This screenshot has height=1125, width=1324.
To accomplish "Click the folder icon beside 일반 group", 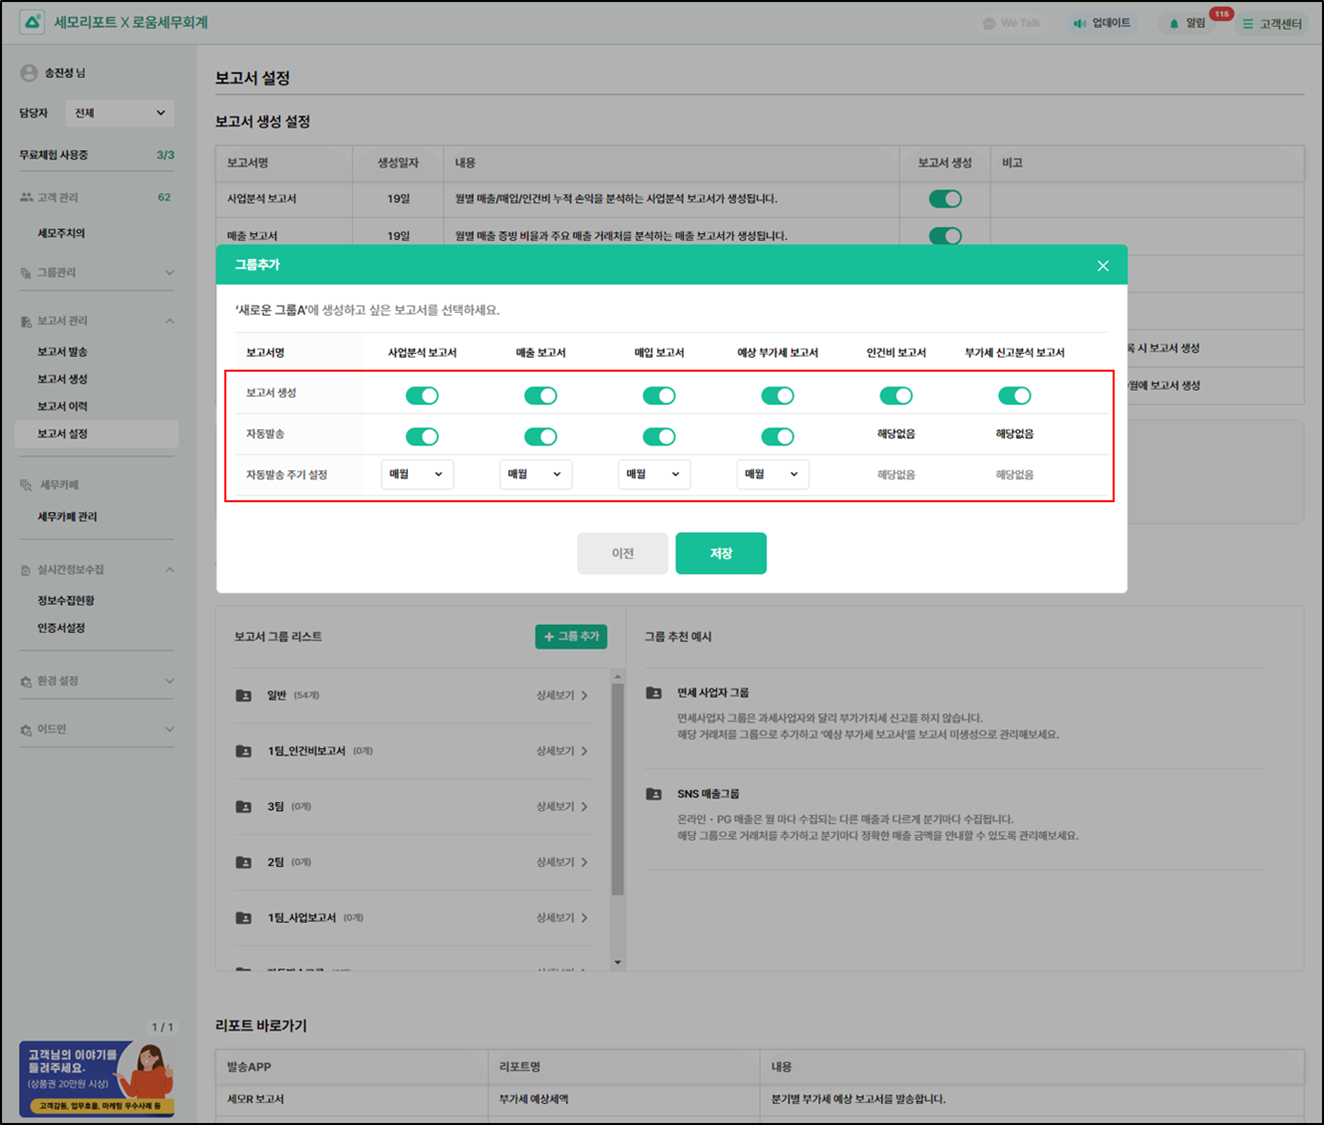I will [x=243, y=695].
